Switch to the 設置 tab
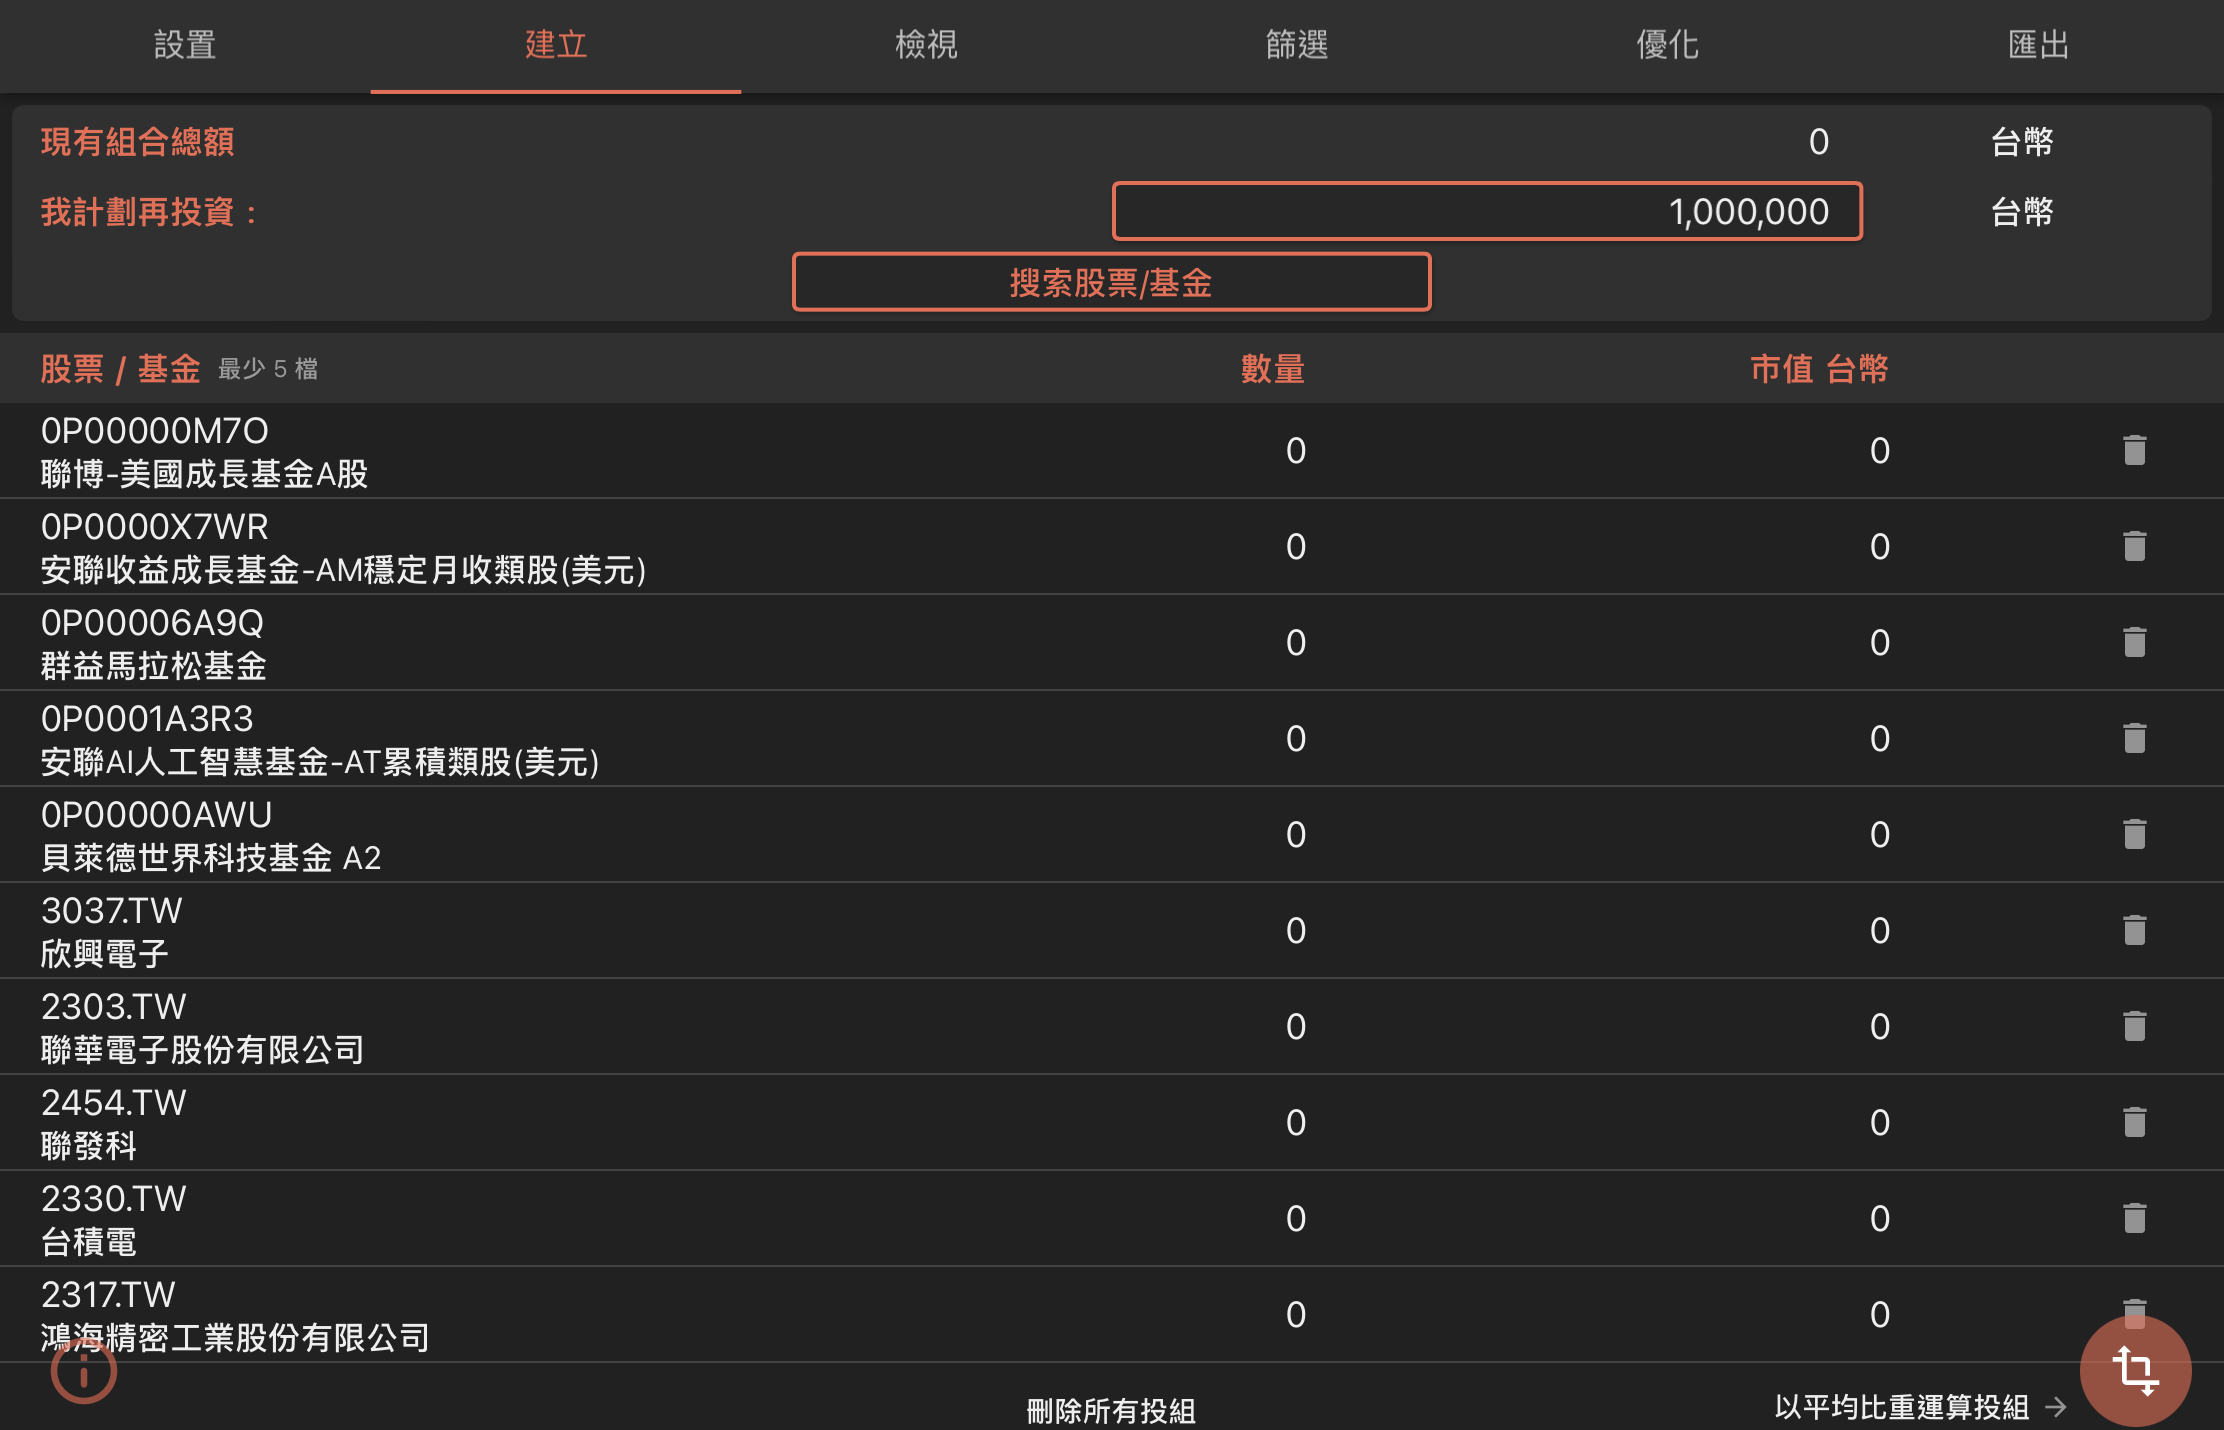The height and width of the screenshot is (1430, 2224). pos(185,45)
